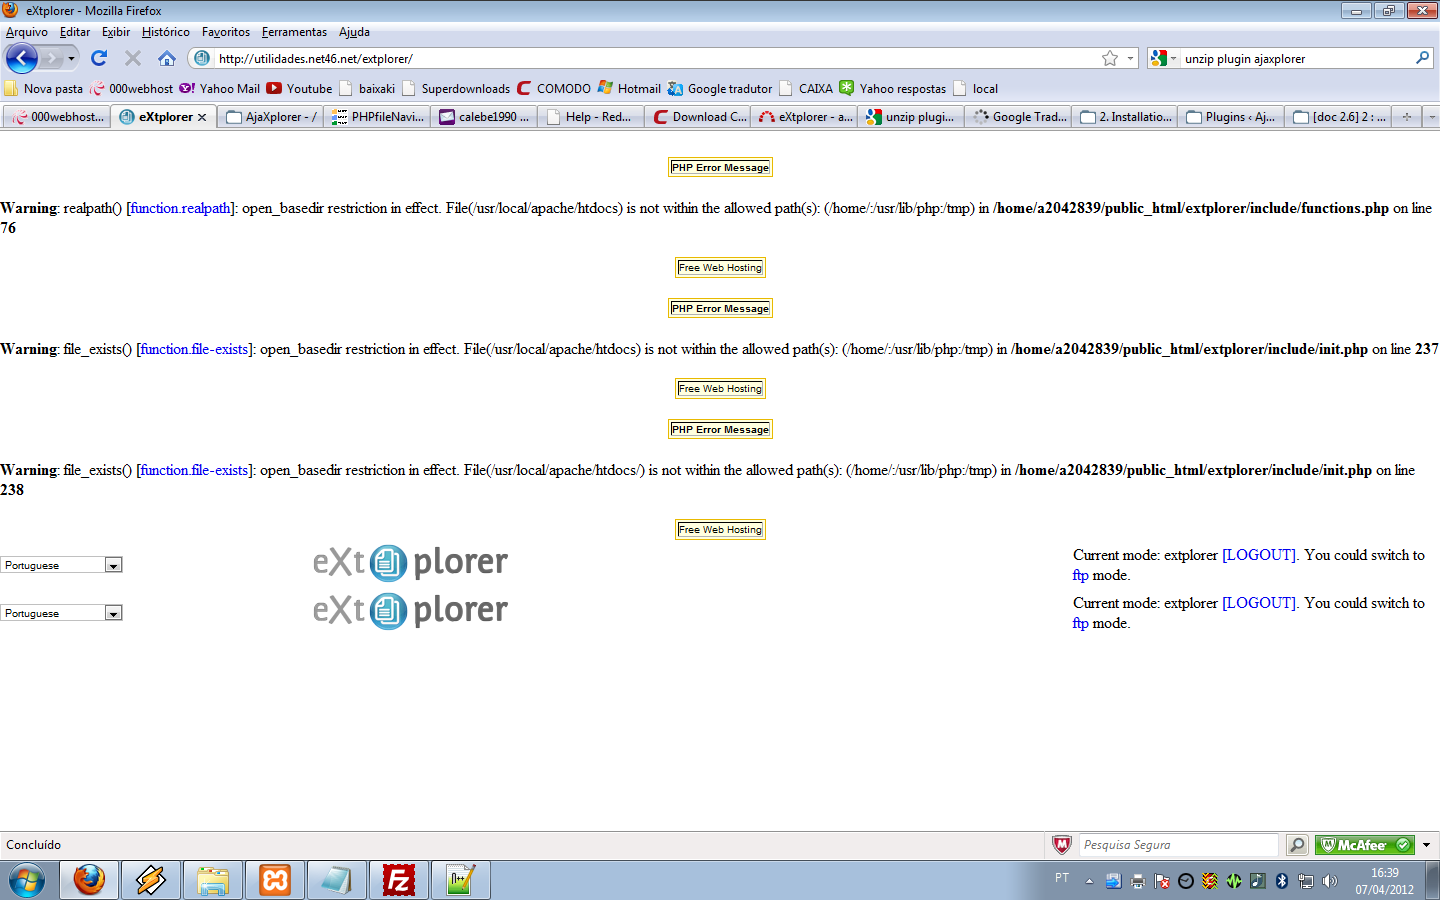Click the first Free Web Hosting button
The height and width of the screenshot is (900, 1440).
pyautogui.click(x=720, y=267)
